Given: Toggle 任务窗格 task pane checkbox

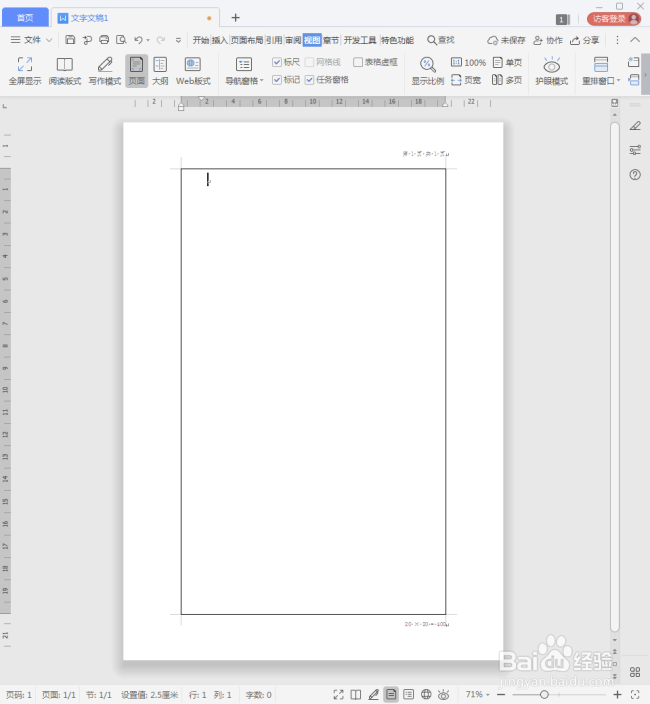Looking at the screenshot, I should pyautogui.click(x=309, y=80).
